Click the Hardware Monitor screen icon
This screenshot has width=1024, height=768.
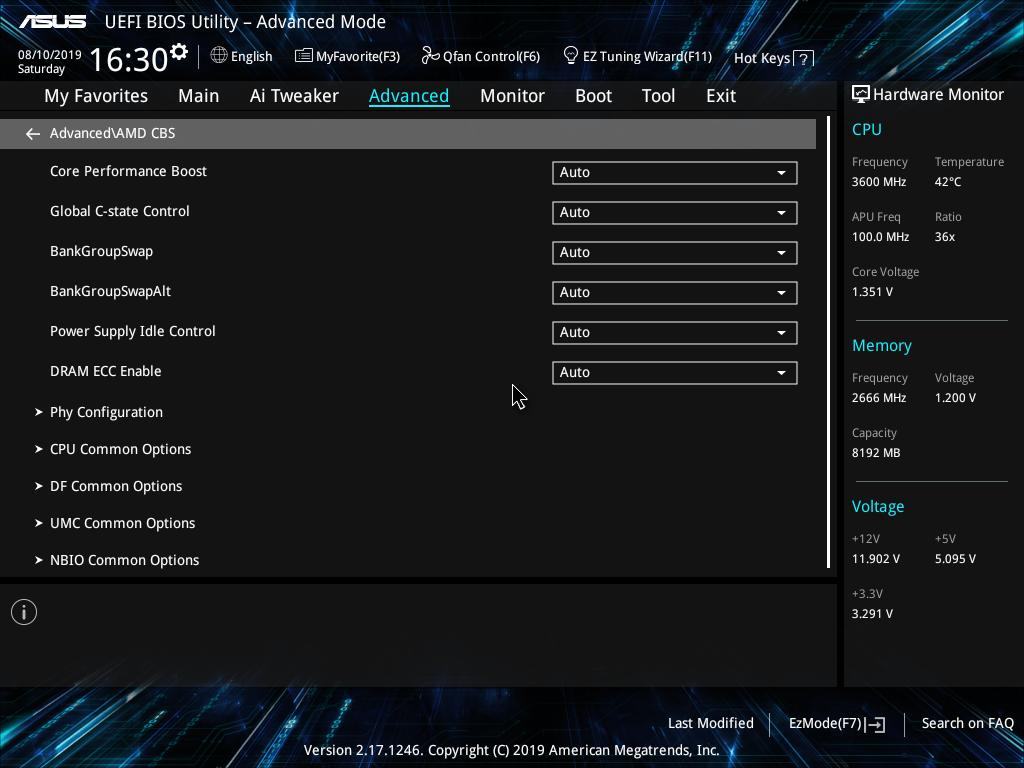coord(861,94)
